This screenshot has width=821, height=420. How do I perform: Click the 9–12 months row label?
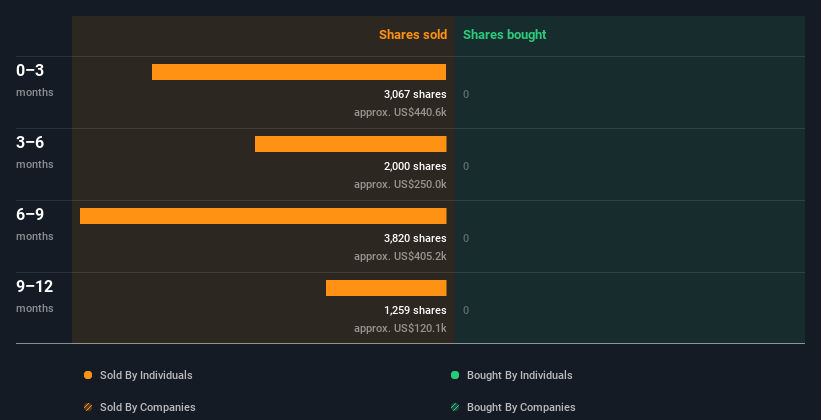pos(35,296)
